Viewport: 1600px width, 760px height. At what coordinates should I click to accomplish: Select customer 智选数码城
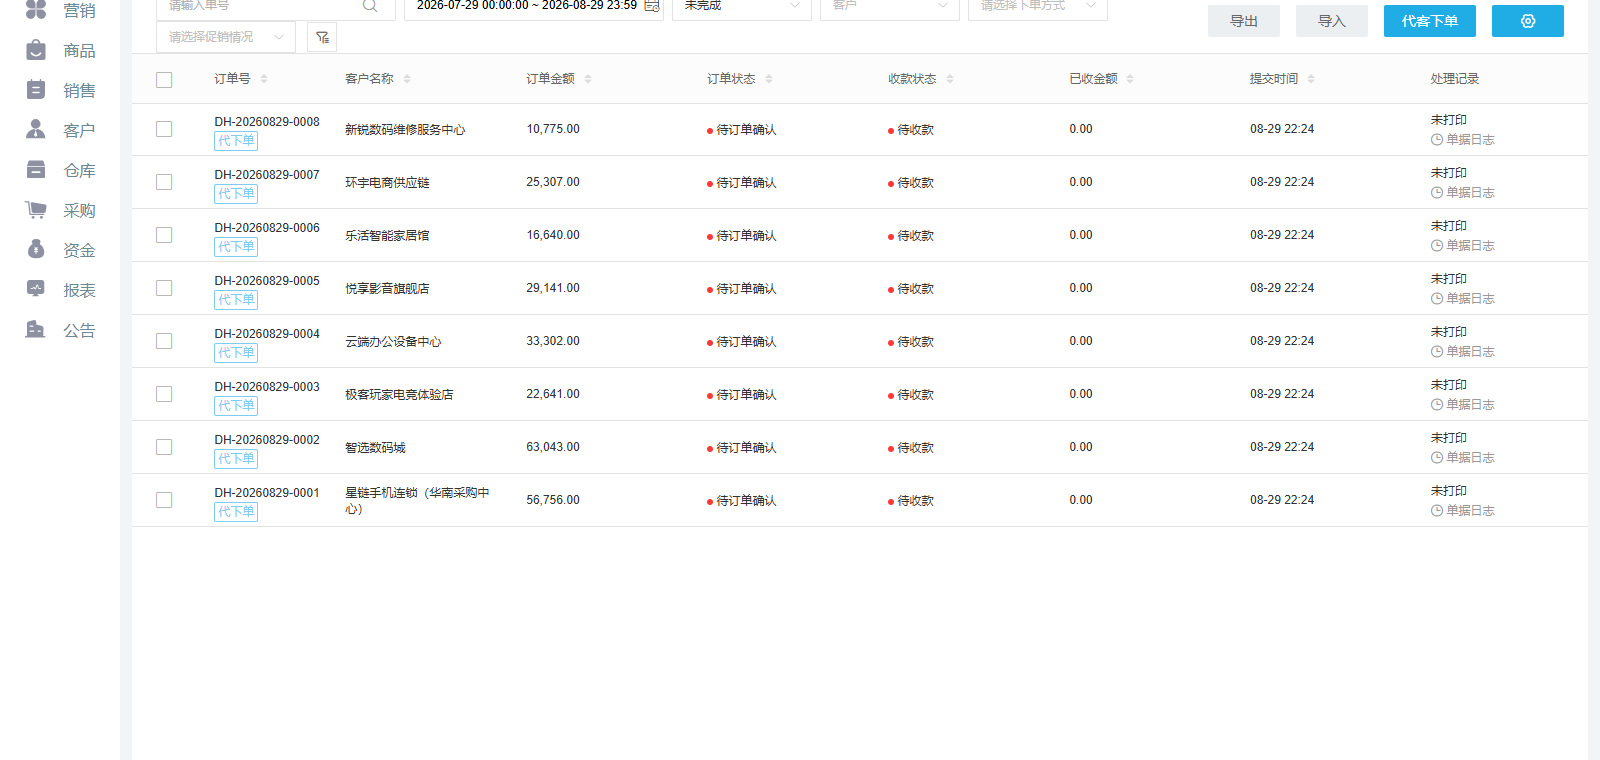pos(375,448)
